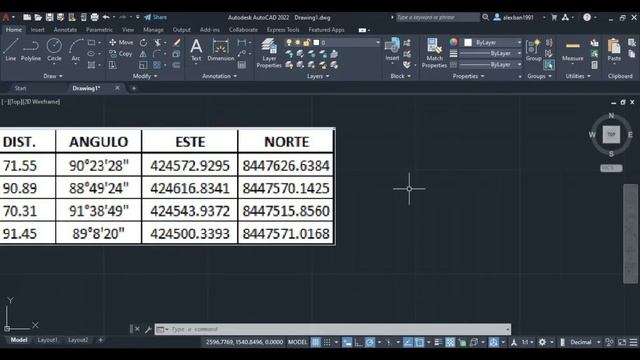Click the Paste icon
This screenshot has width=640, height=360.
tap(614, 50)
